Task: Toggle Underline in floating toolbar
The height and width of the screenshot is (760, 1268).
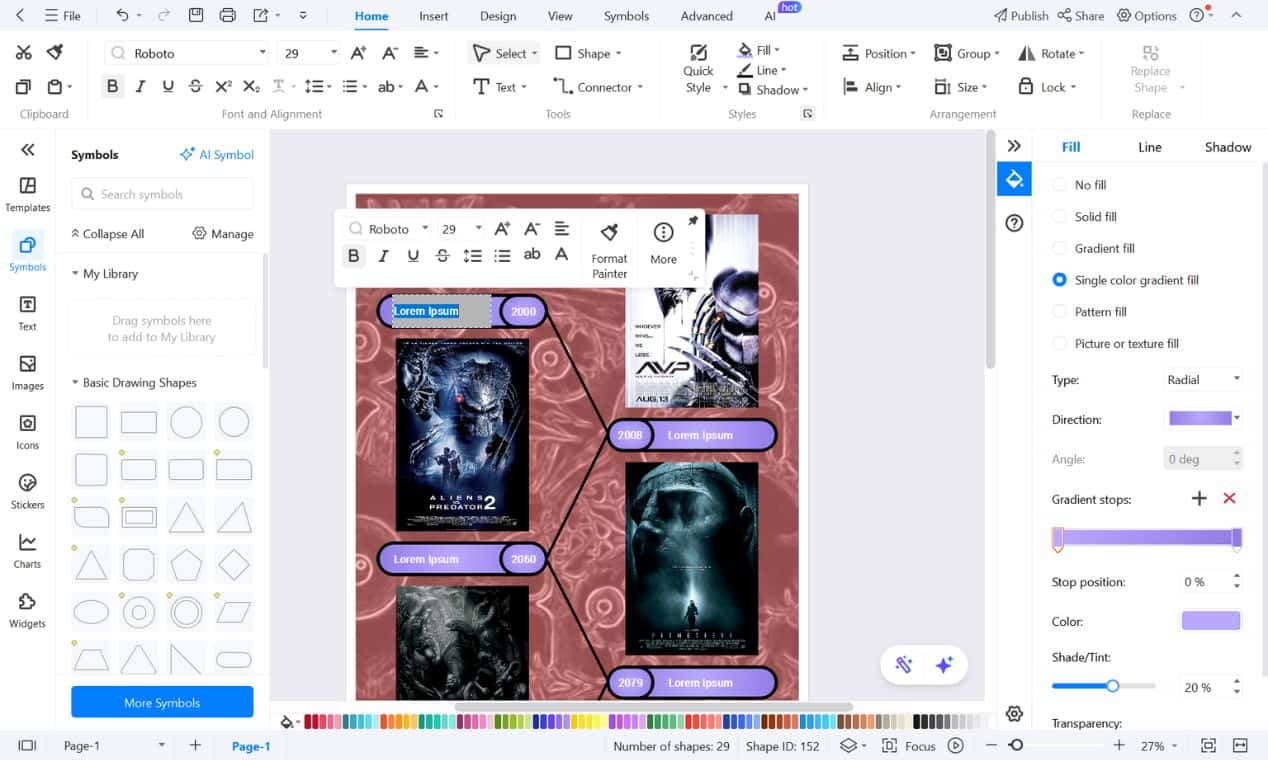Action: (x=413, y=256)
